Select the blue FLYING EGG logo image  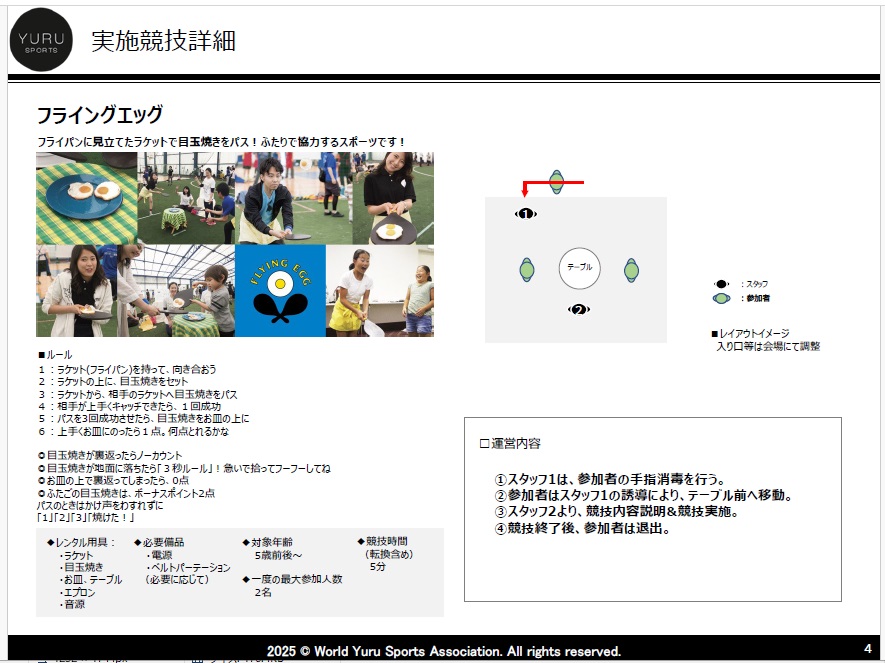[x=280, y=291]
